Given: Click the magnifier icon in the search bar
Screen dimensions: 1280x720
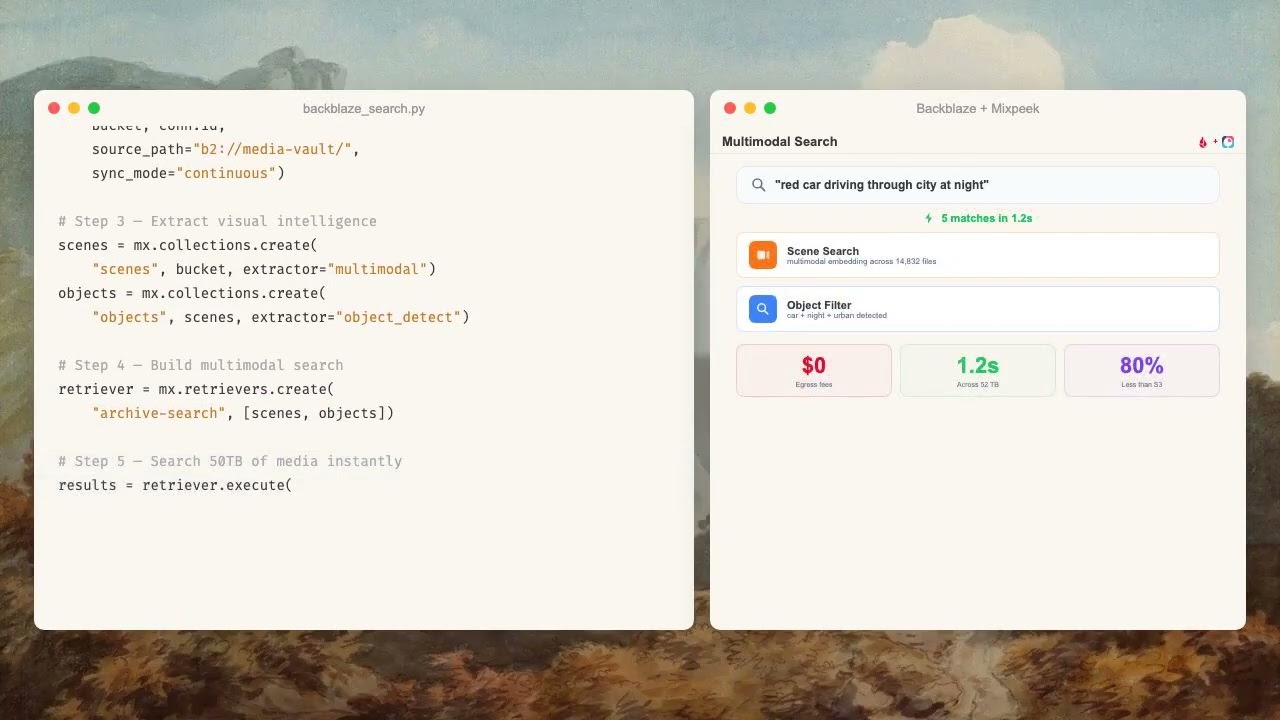Looking at the screenshot, I should (x=759, y=185).
